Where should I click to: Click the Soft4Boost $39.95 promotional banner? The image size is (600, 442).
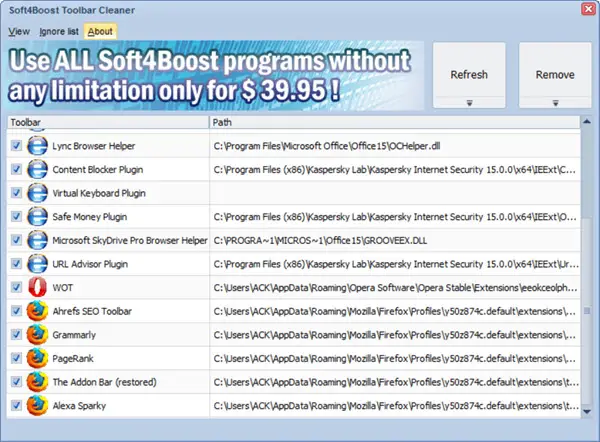[x=215, y=75]
